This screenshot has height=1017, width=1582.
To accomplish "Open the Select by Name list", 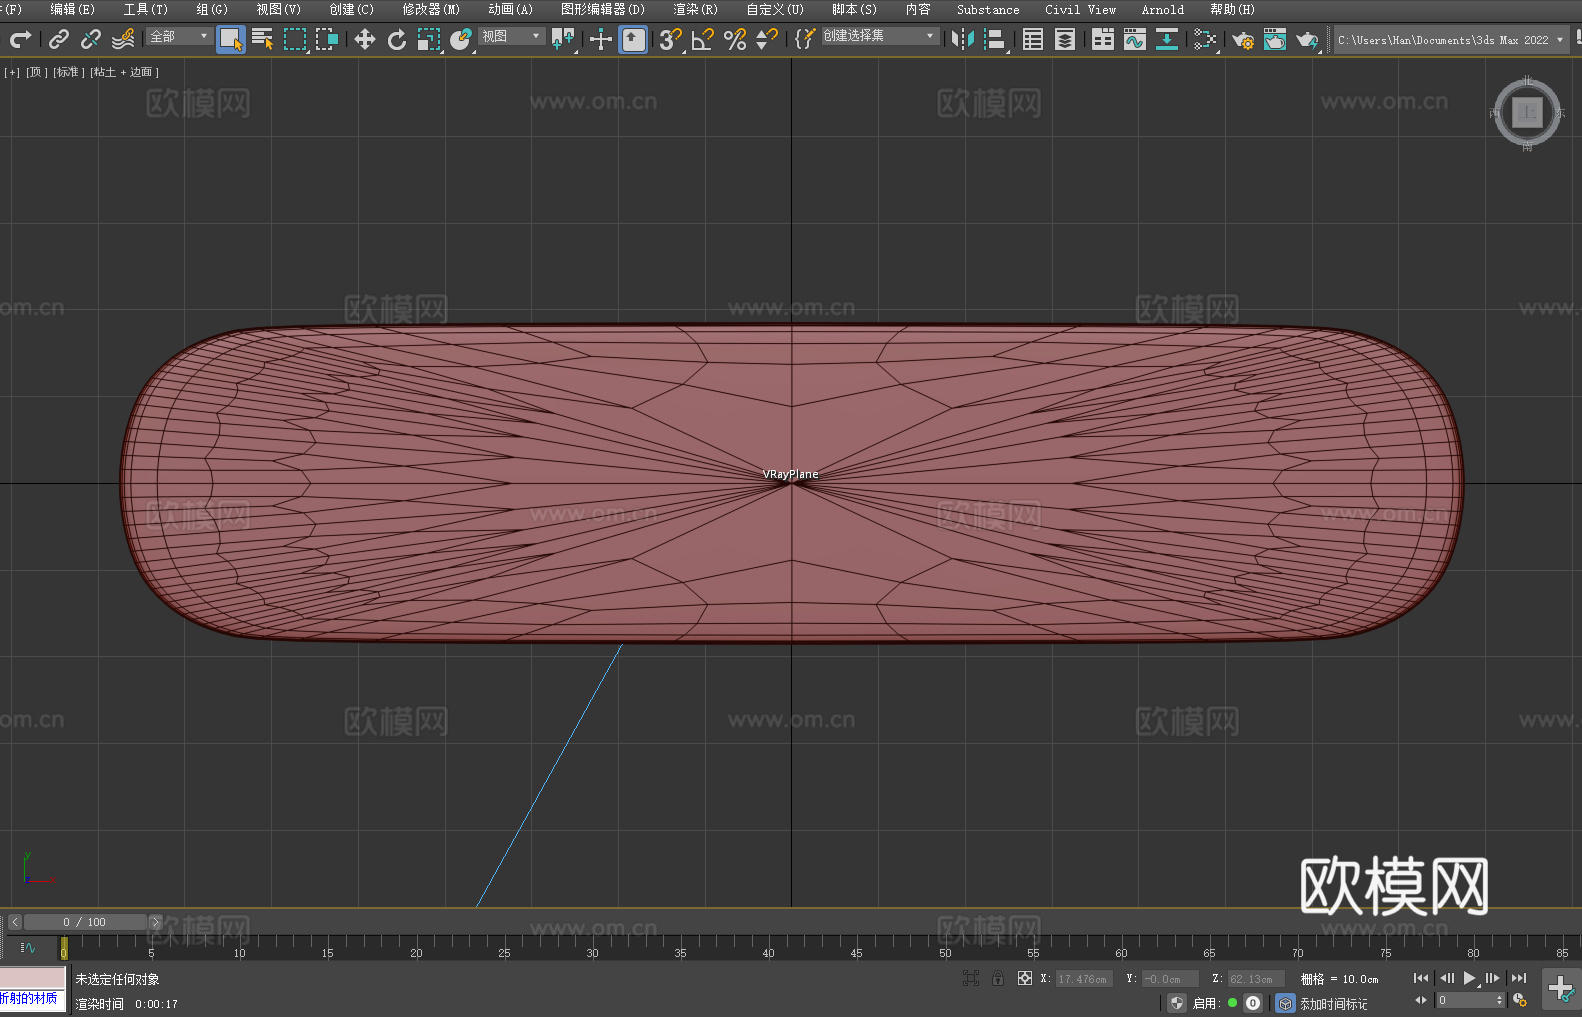I will point(263,39).
